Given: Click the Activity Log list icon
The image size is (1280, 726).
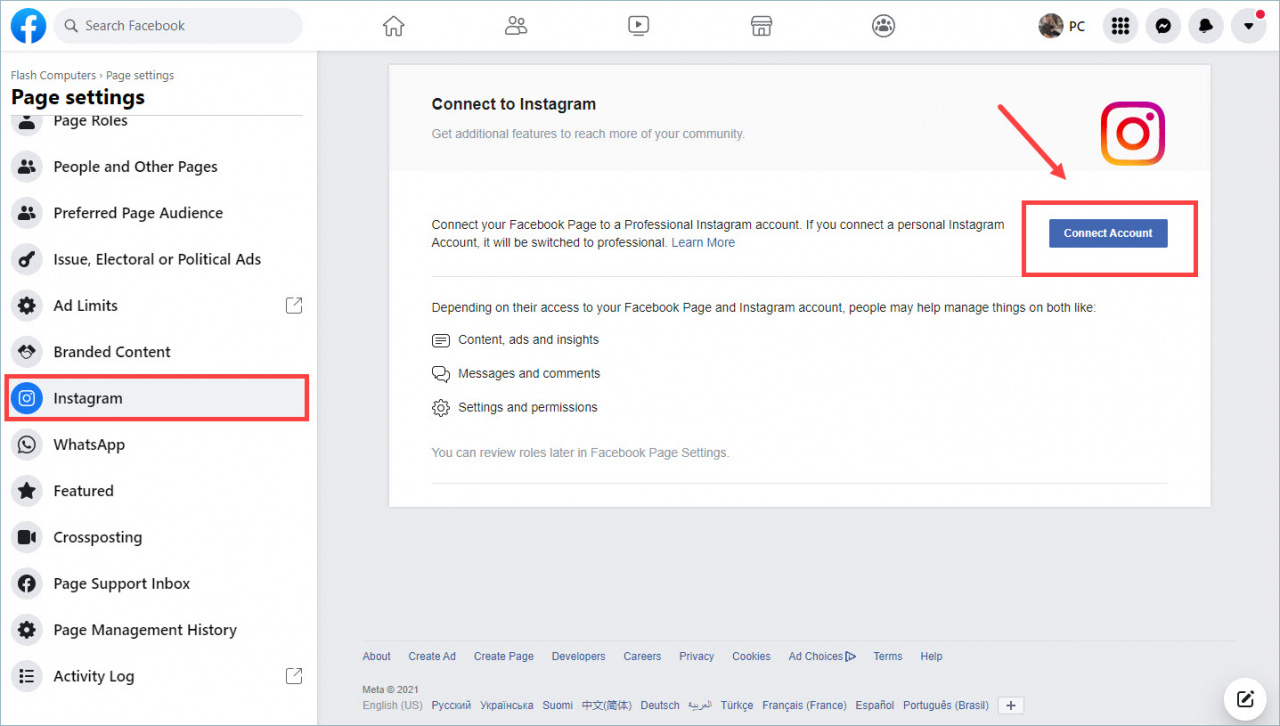Looking at the screenshot, I should [x=27, y=676].
